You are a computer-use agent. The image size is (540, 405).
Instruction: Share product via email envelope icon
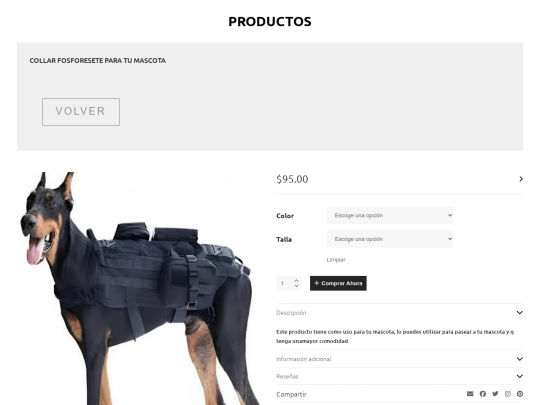[x=470, y=394]
